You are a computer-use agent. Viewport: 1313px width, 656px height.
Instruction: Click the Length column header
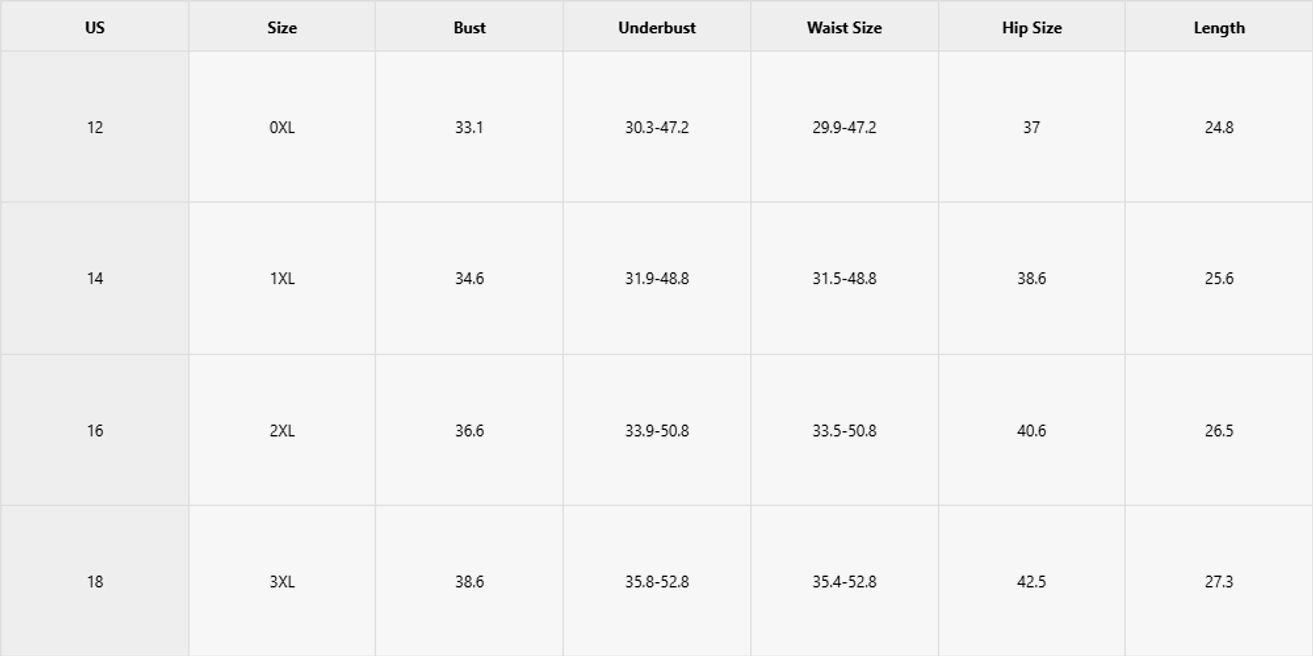[x=1219, y=28]
